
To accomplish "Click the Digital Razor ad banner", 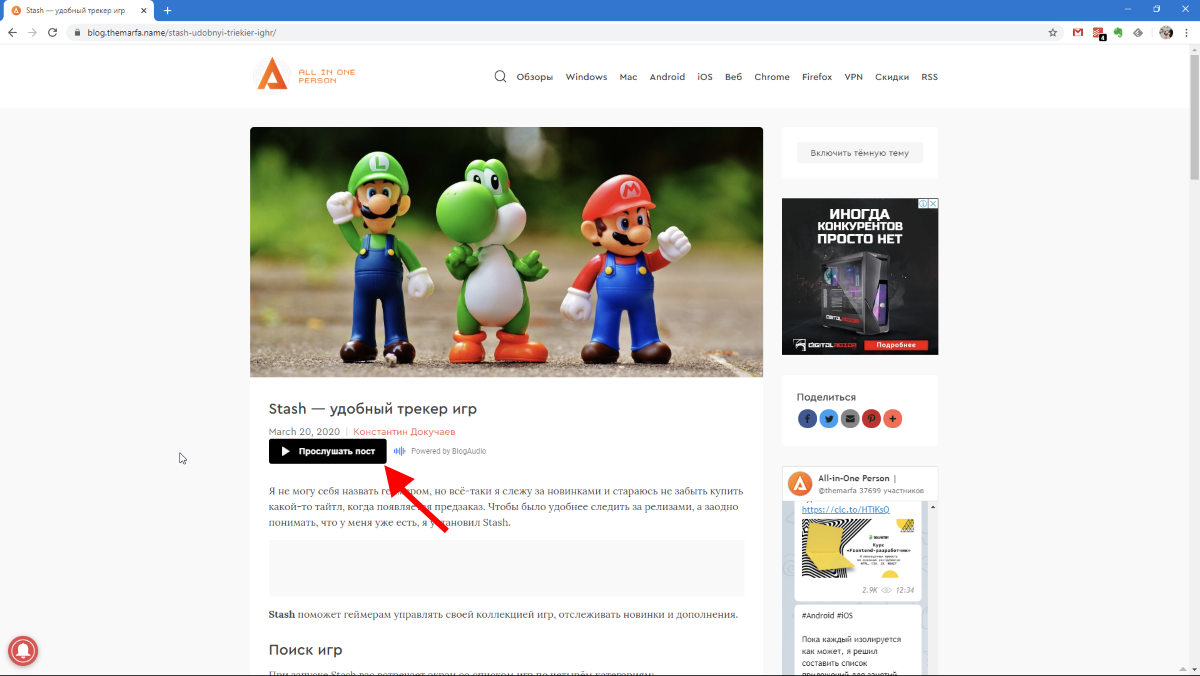I will (860, 276).
